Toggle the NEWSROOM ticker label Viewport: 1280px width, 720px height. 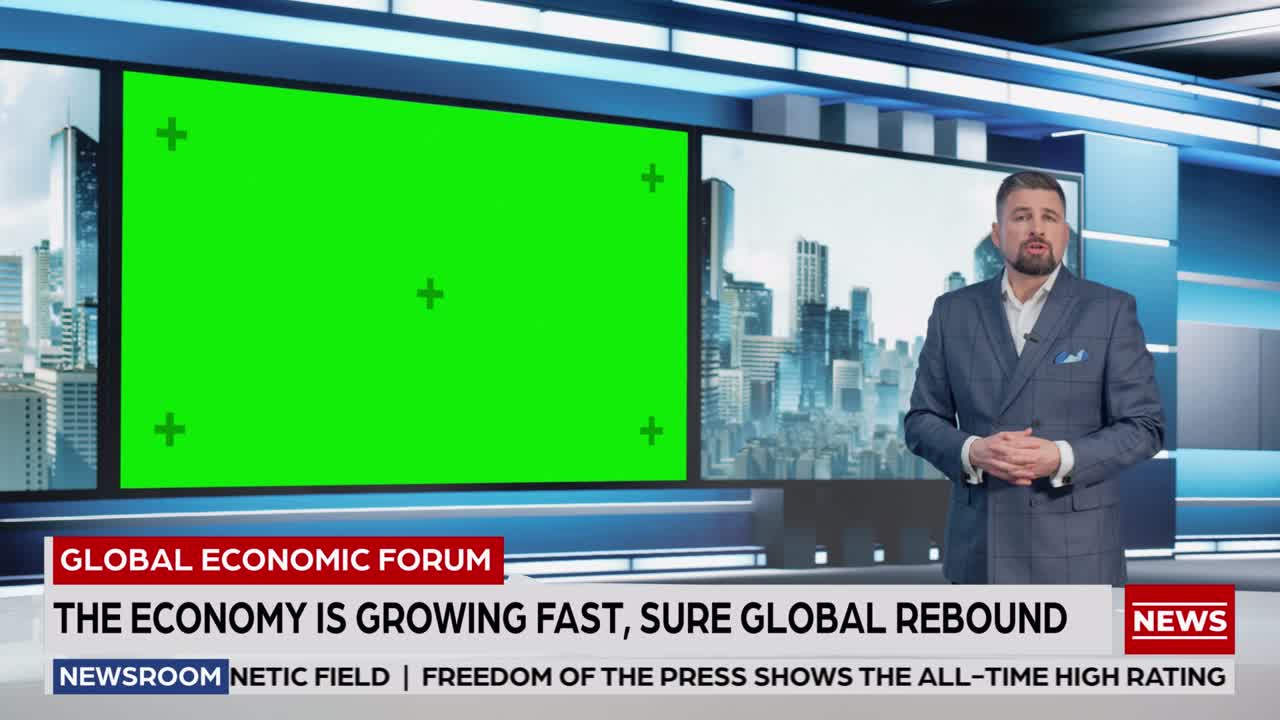(141, 676)
